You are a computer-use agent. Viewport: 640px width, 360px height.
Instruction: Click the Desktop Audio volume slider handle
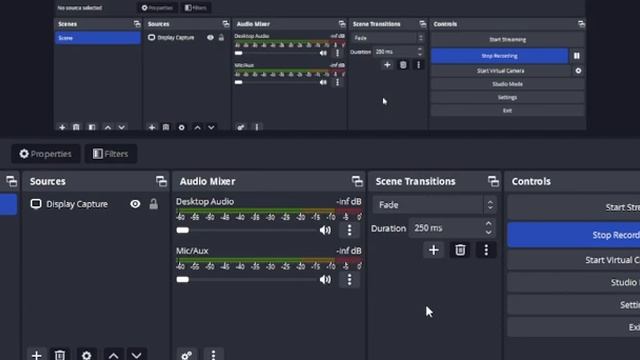(182, 230)
